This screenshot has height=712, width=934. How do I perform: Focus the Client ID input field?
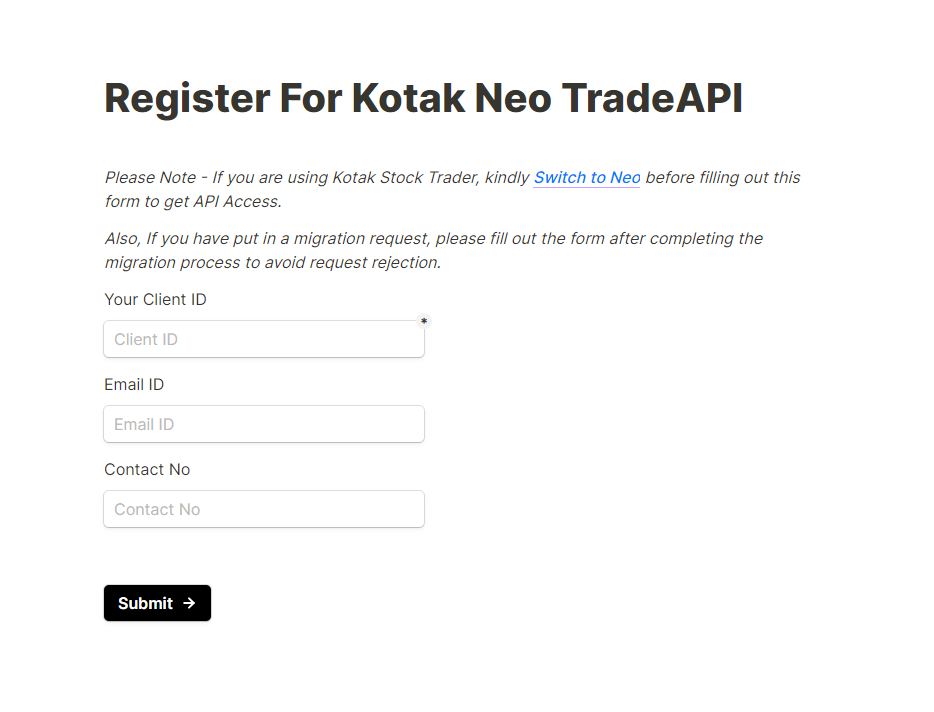pyautogui.click(x=264, y=339)
